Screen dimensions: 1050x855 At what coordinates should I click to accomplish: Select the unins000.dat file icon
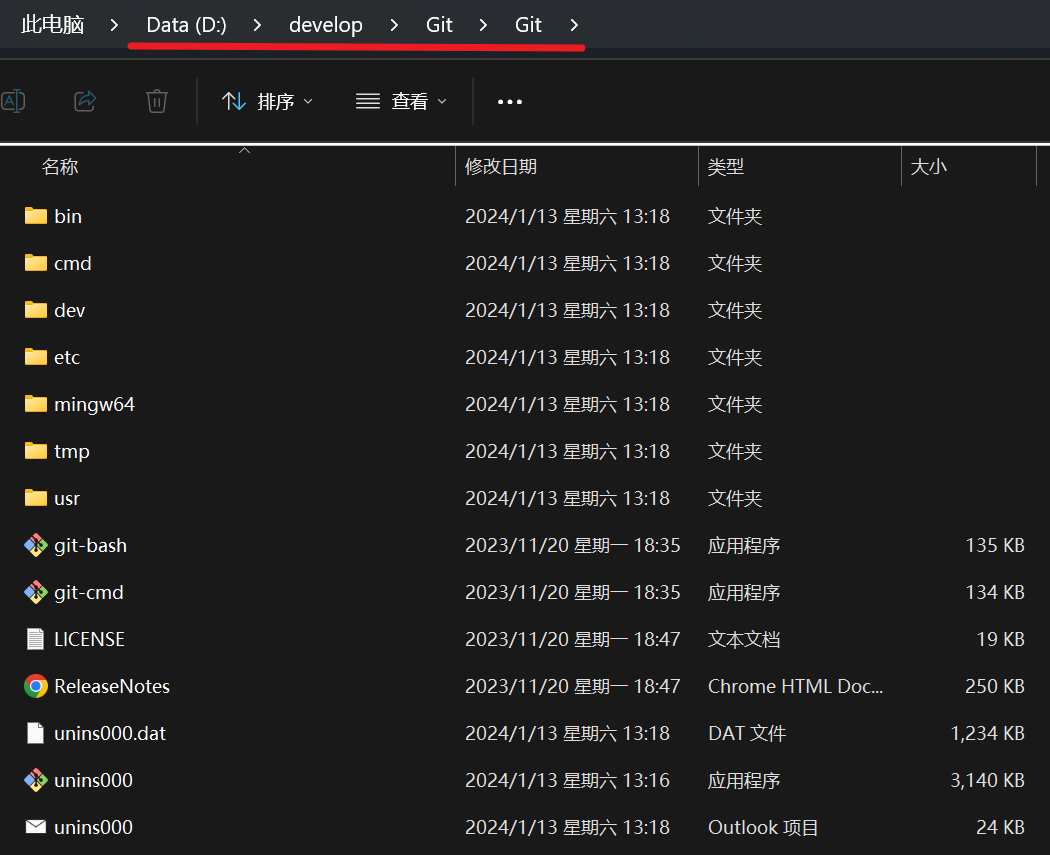coord(35,733)
